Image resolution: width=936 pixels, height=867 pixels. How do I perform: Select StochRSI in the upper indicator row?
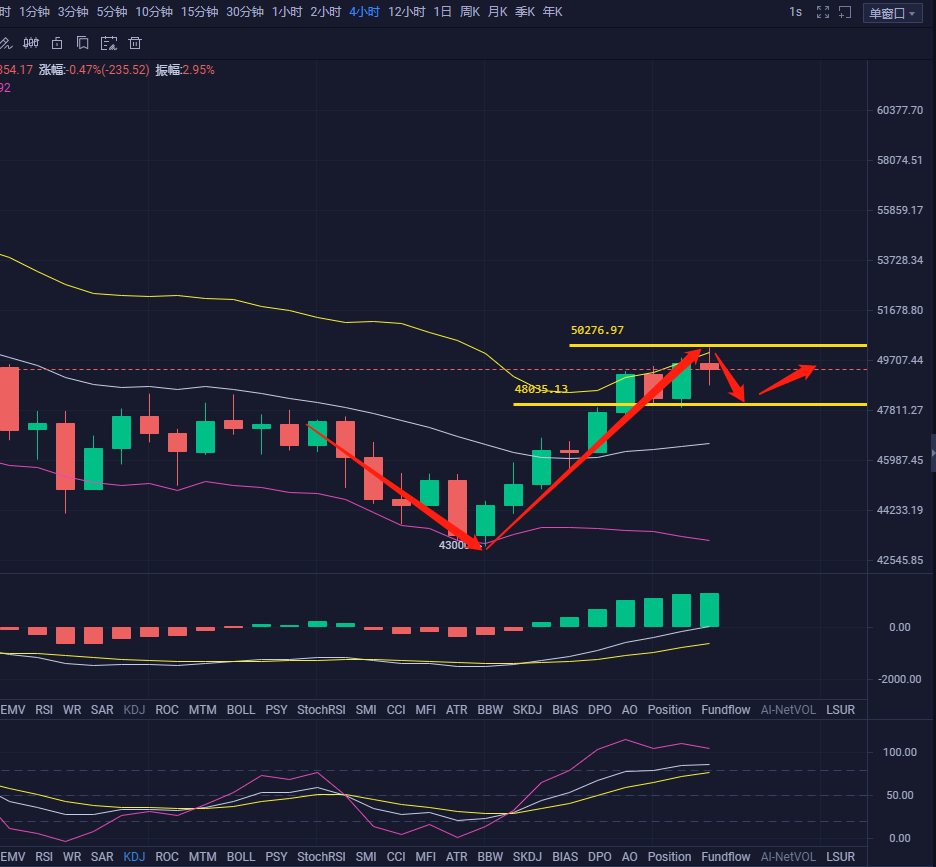pos(321,710)
